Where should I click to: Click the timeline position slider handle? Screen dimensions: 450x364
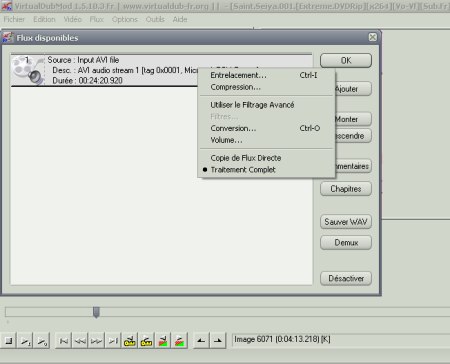(x=96, y=312)
